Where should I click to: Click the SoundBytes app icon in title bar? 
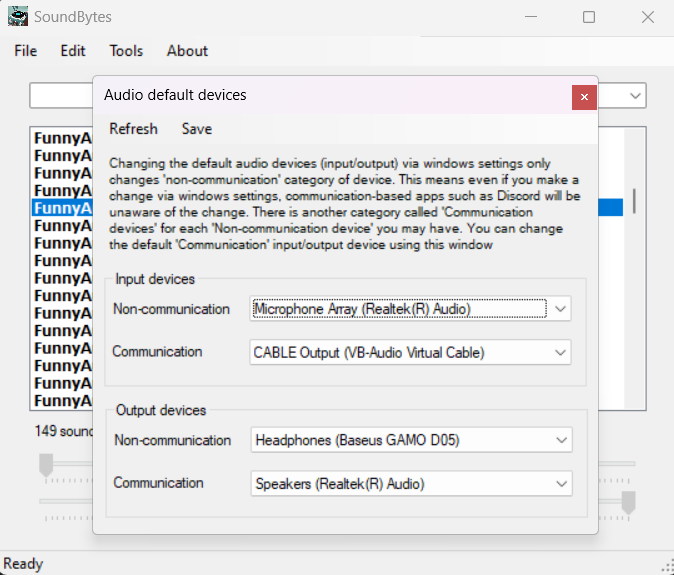click(x=18, y=17)
